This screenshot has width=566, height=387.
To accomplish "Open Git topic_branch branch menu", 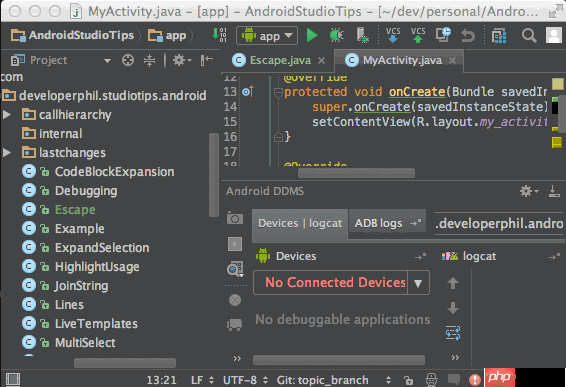I will coord(334,380).
